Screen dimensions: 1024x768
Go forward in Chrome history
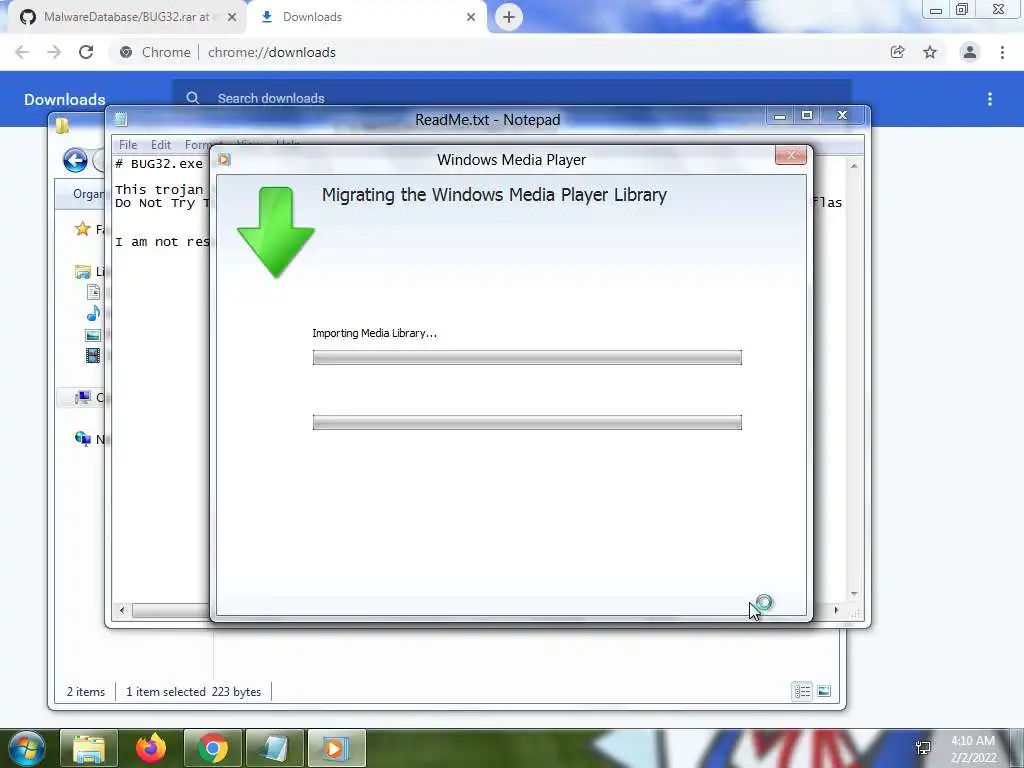coord(54,52)
